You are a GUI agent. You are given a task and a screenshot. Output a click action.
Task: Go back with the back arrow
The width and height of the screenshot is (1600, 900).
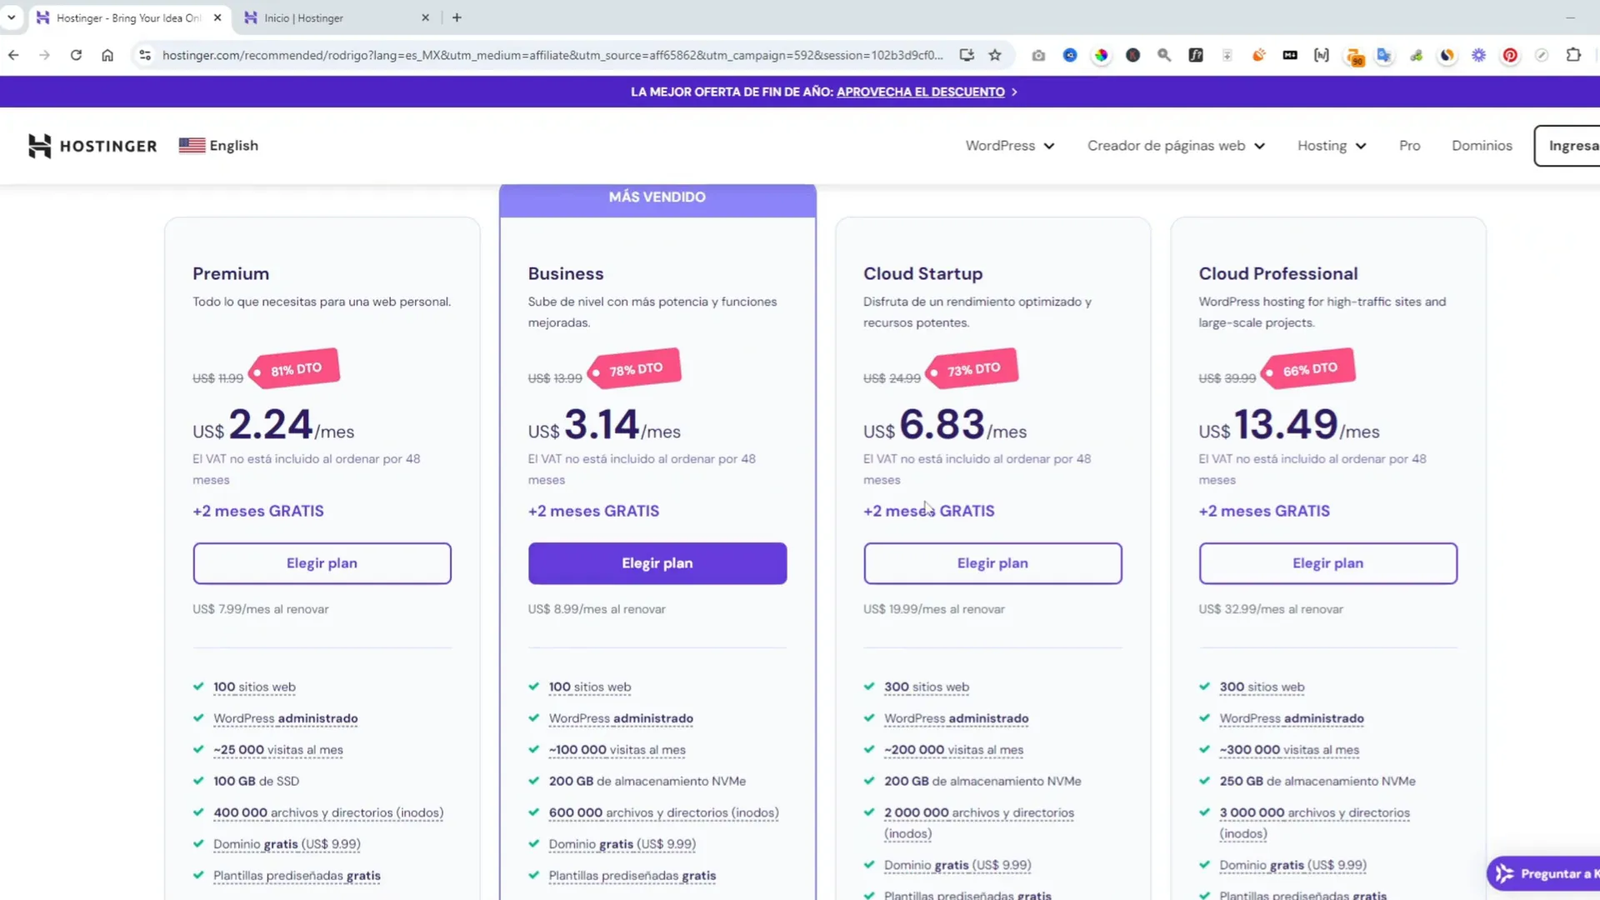coord(13,55)
